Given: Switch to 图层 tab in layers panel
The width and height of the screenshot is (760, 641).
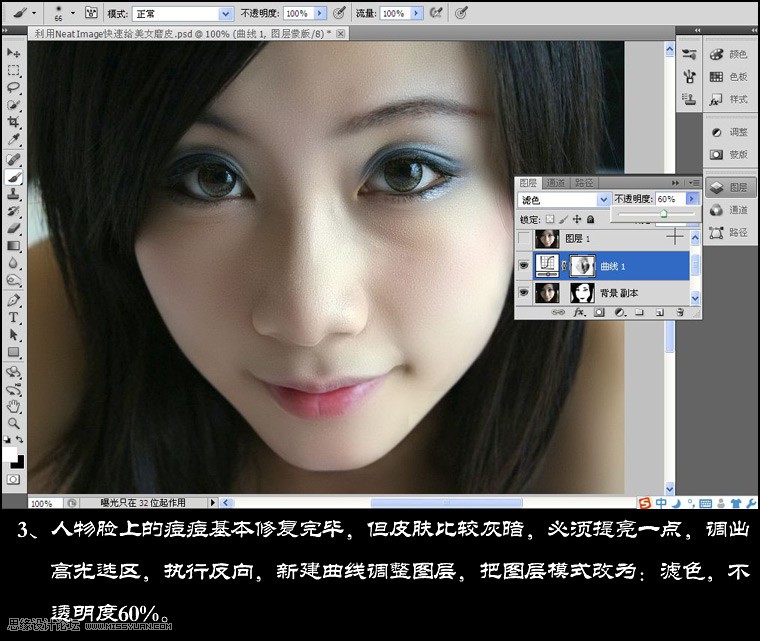Looking at the screenshot, I should [528, 183].
